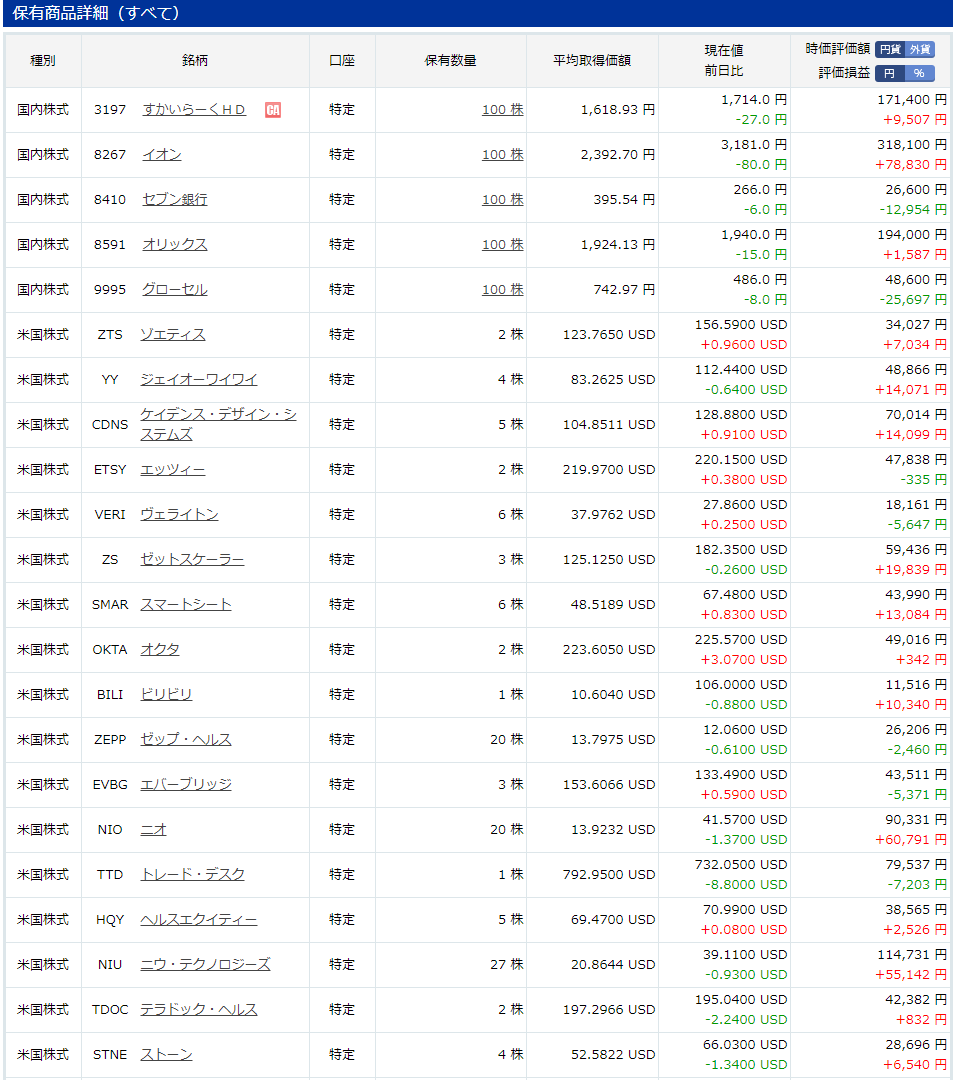The height and width of the screenshot is (1080, 957).
Task: Switch valuation display to 外貨
Action: coord(920,50)
